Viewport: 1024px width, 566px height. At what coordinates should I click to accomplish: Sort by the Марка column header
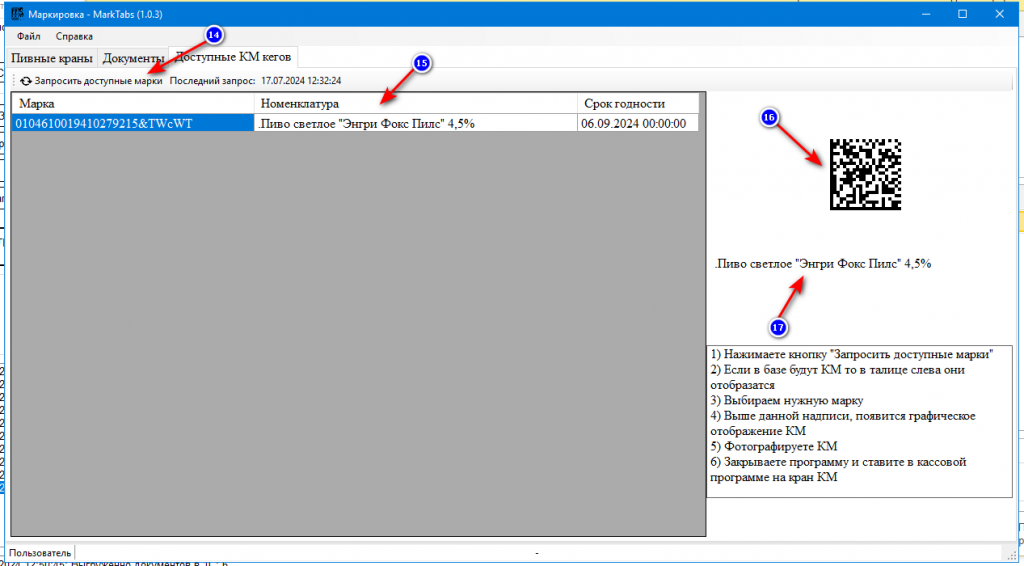[x=133, y=103]
